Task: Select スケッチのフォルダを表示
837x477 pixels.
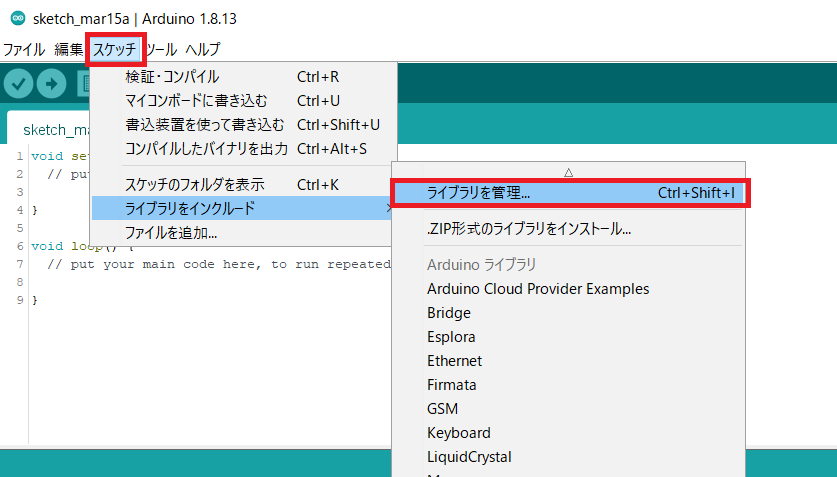Action: click(244, 185)
